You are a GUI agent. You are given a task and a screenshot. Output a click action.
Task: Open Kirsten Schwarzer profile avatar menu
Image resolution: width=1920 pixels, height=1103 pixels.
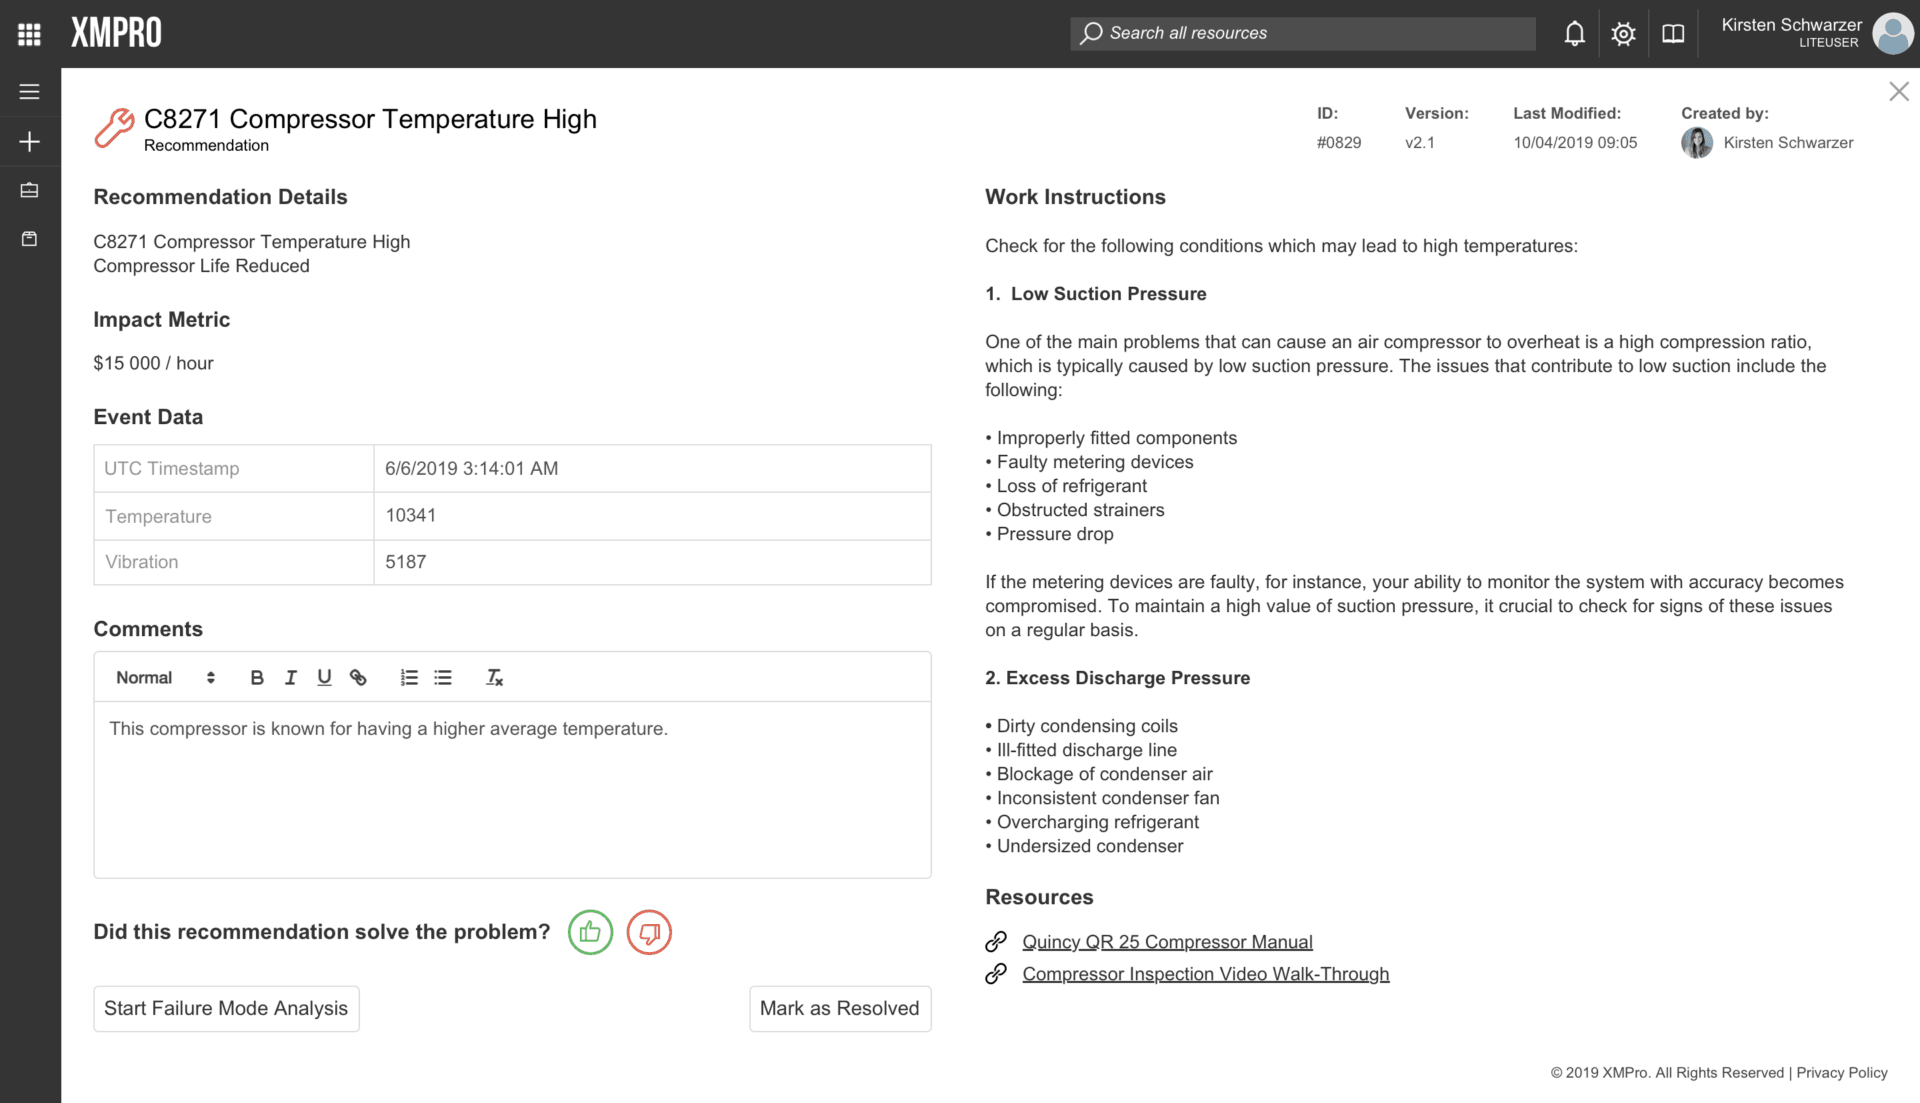(1891, 33)
